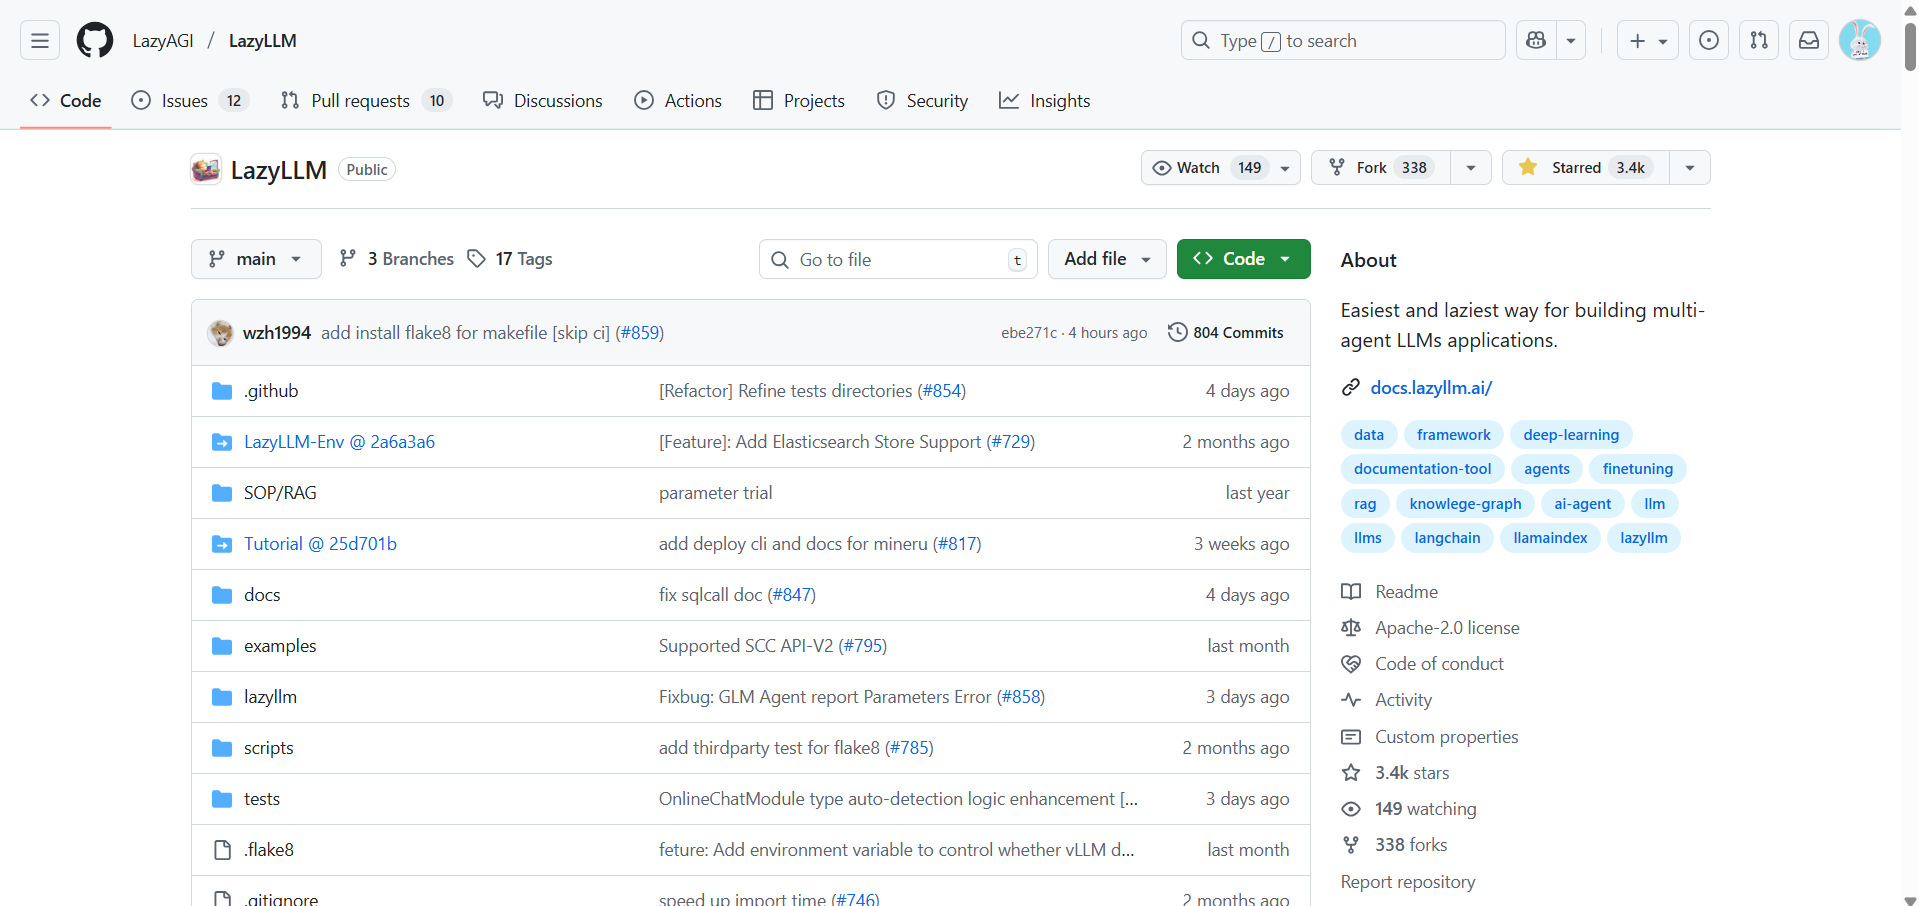Expand the star lists dropdown arrow
The width and height of the screenshot is (1919, 906).
click(x=1690, y=168)
